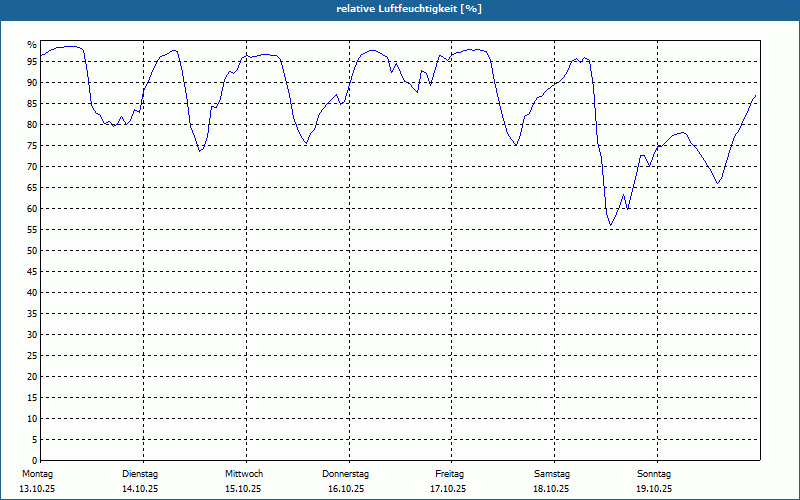
Task: Click the y-axis value '90'
Action: pyautogui.click(x=32, y=83)
